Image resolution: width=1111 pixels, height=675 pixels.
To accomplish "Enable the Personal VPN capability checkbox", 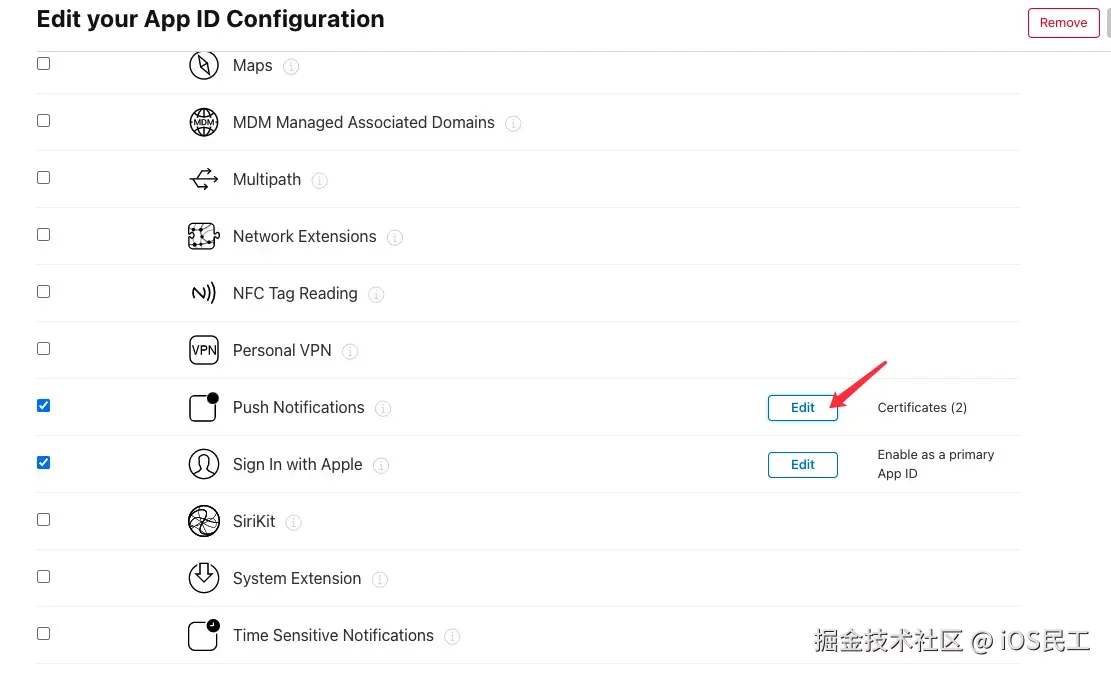I will (x=43, y=348).
